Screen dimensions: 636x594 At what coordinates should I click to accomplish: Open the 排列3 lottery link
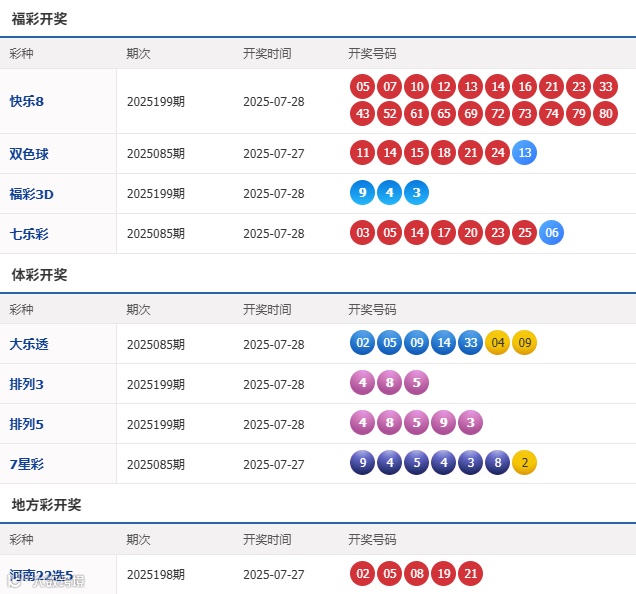tap(27, 384)
